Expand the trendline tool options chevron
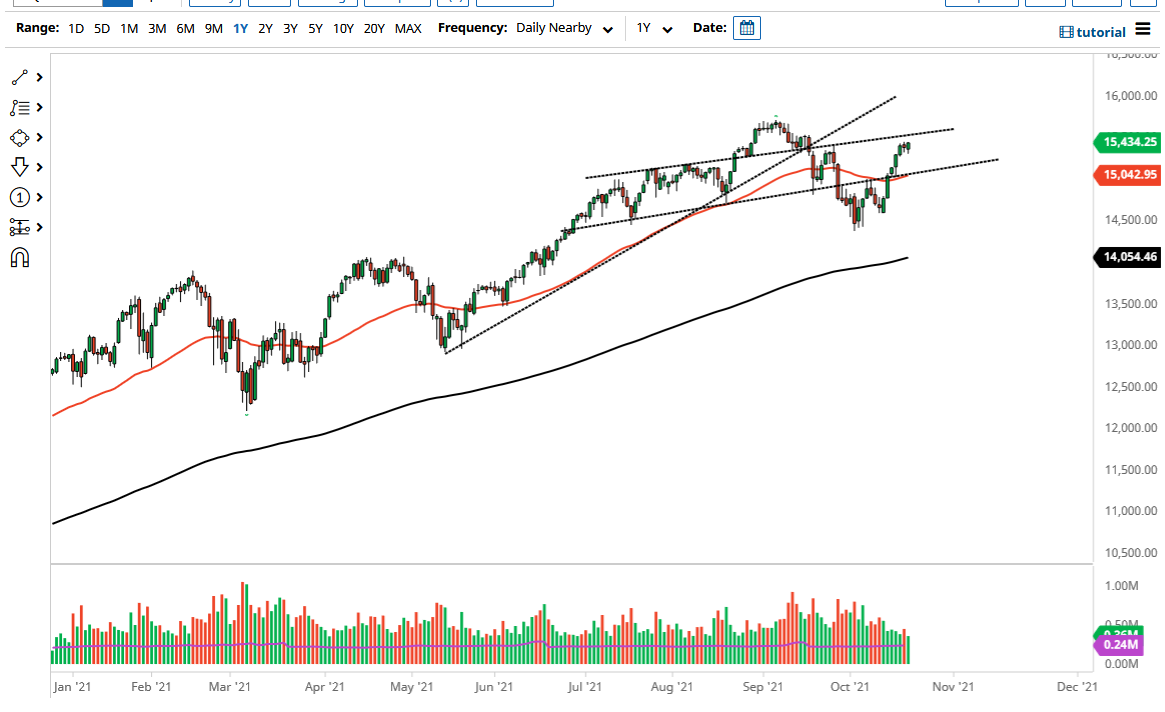The height and width of the screenshot is (712, 1165). tap(38, 77)
